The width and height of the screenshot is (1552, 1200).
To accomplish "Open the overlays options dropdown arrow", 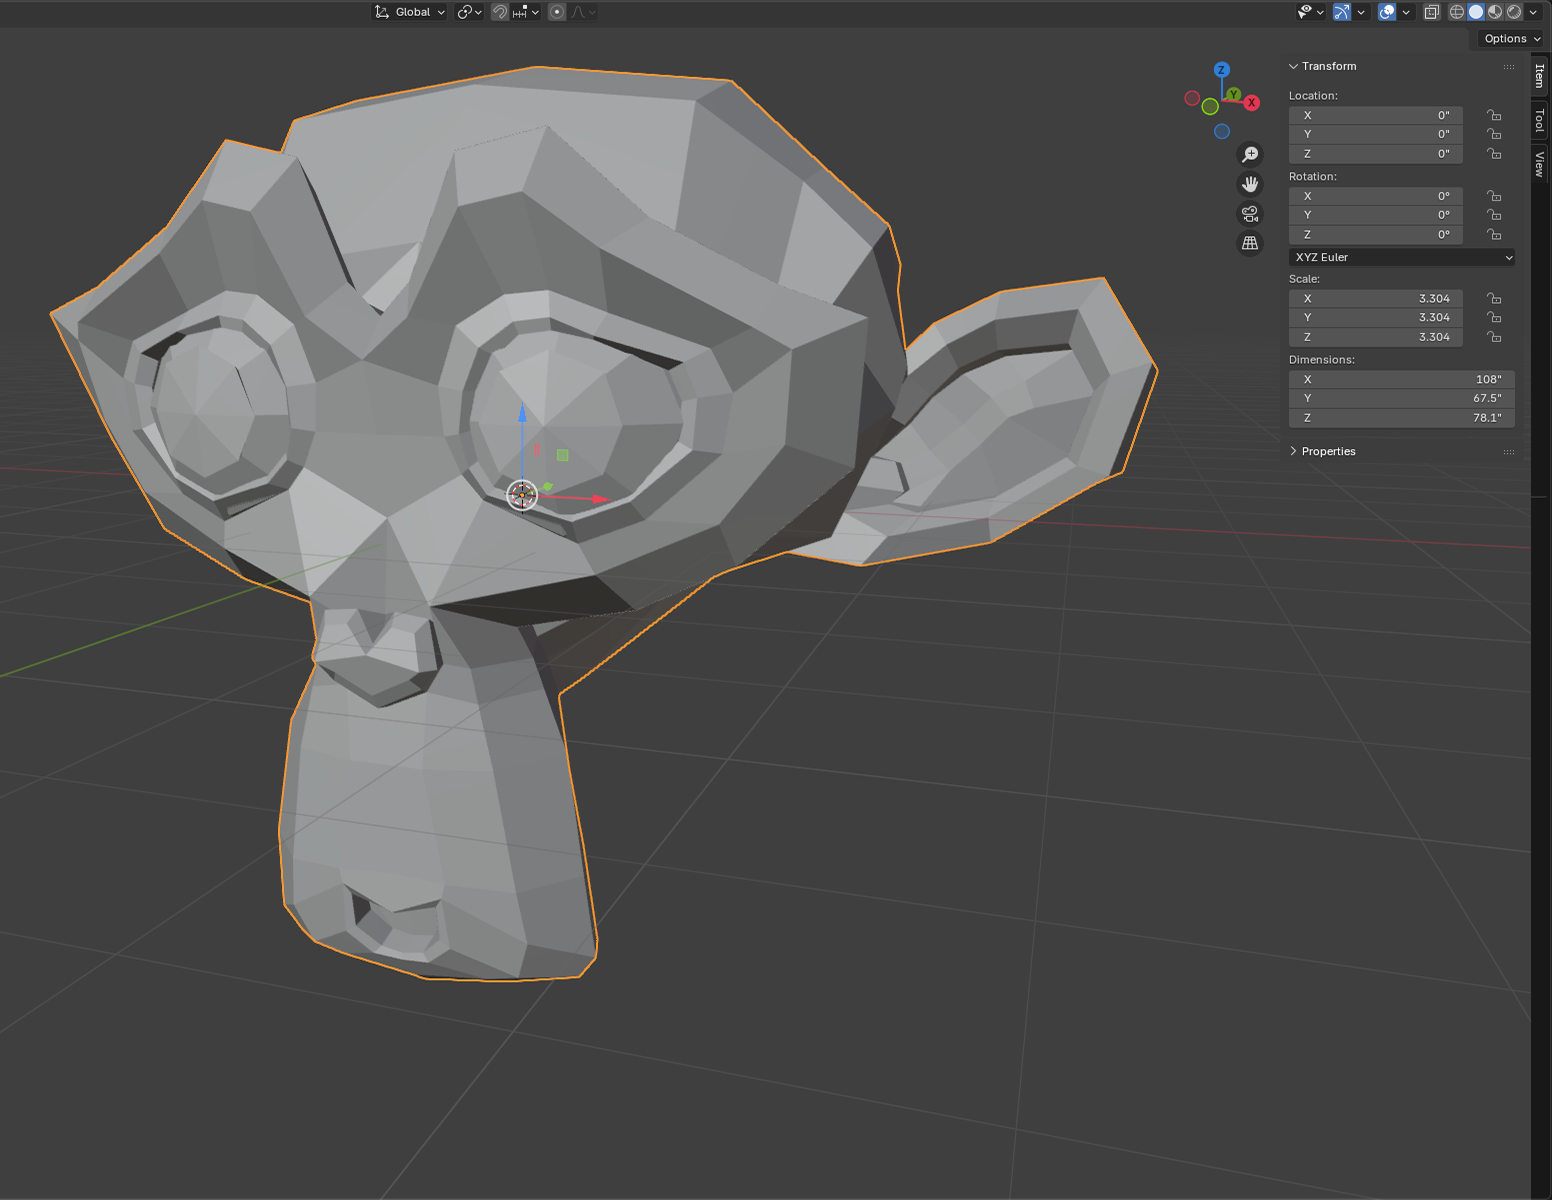I will pyautogui.click(x=1406, y=12).
